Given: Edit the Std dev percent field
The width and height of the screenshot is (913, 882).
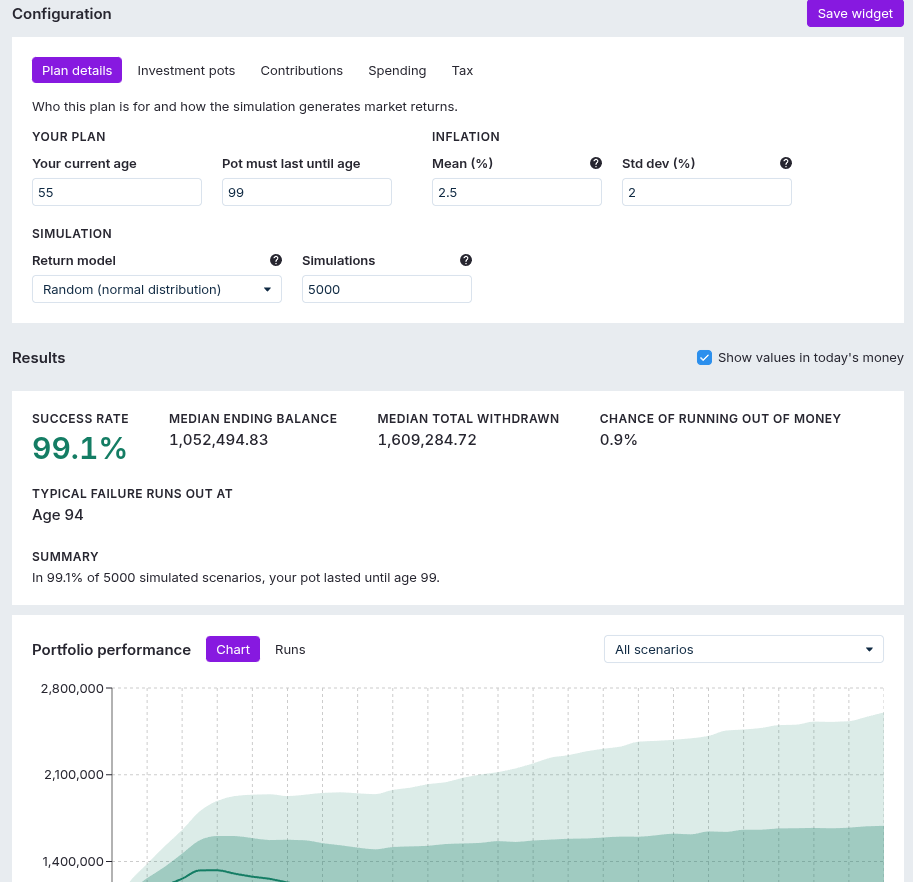Looking at the screenshot, I should pos(707,192).
